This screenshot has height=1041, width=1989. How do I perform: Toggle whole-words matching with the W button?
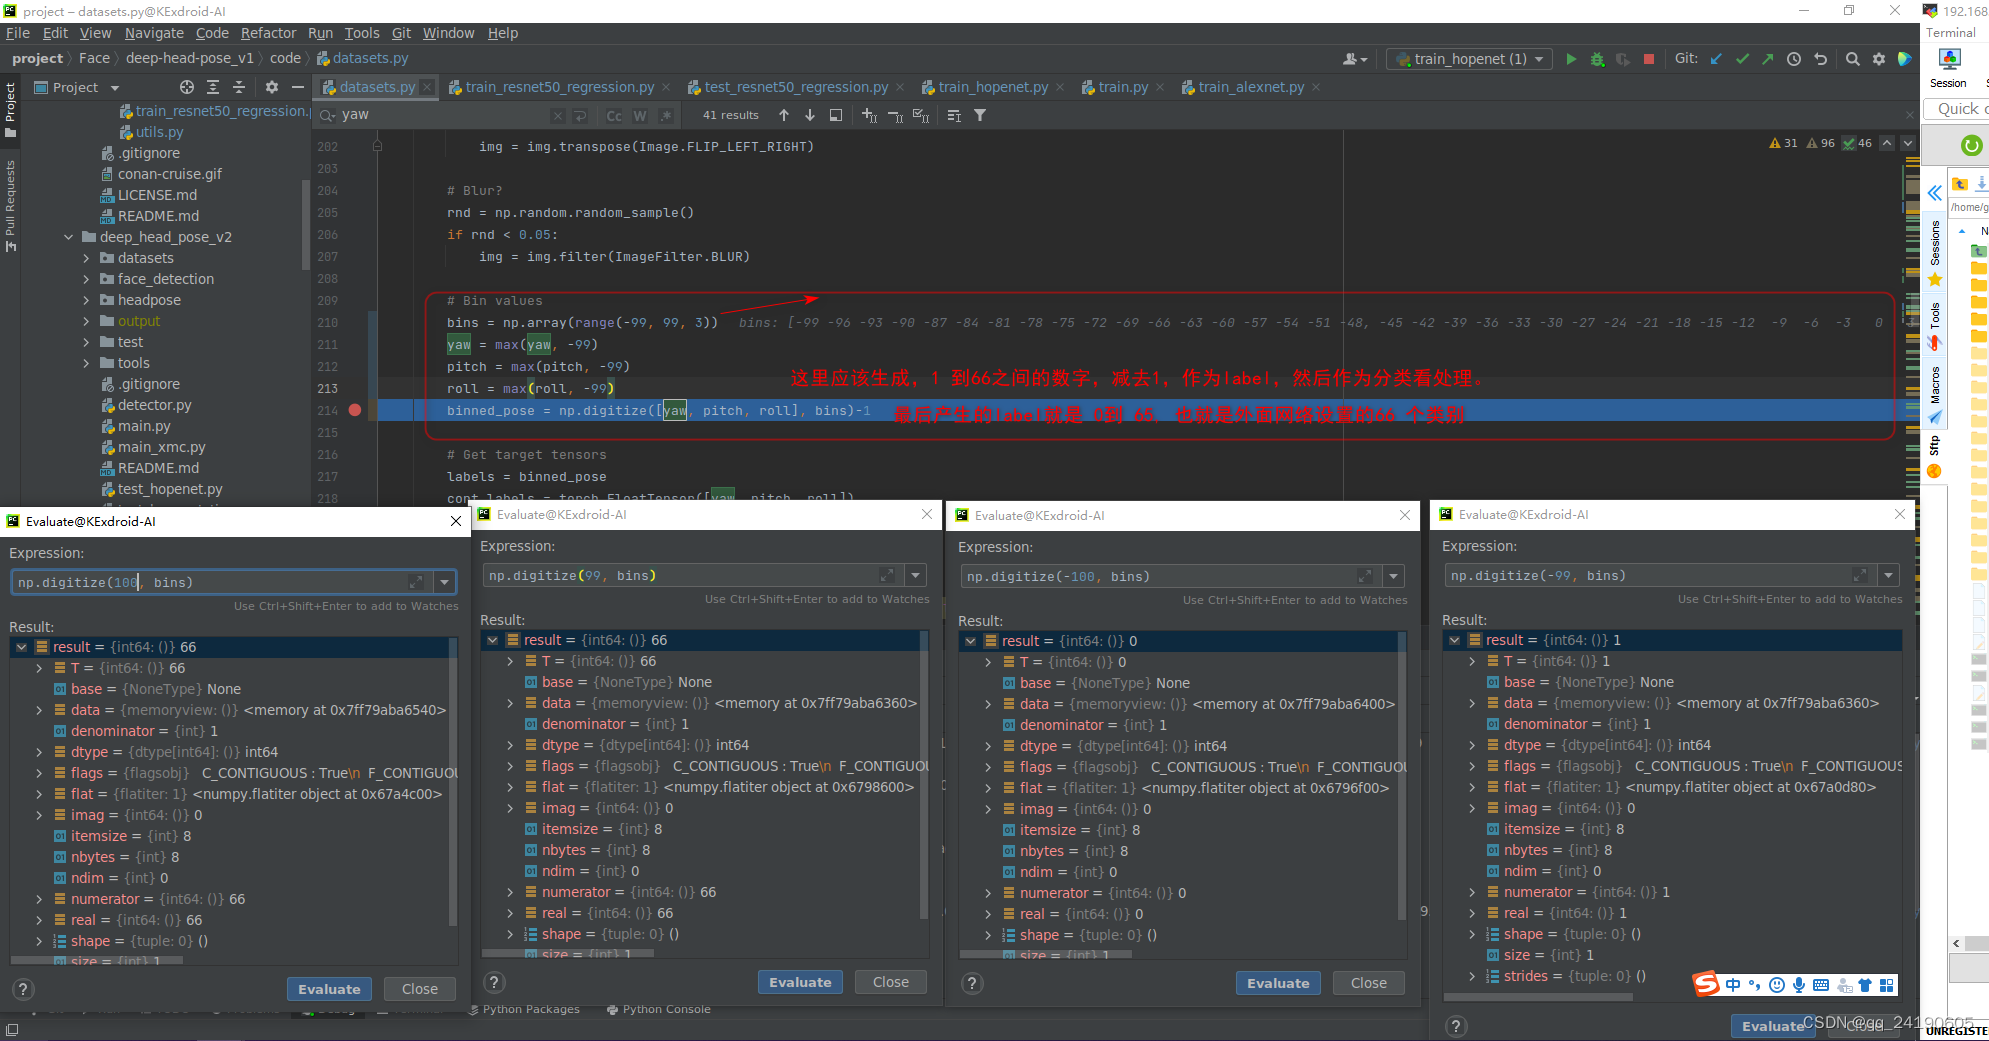pyautogui.click(x=640, y=115)
